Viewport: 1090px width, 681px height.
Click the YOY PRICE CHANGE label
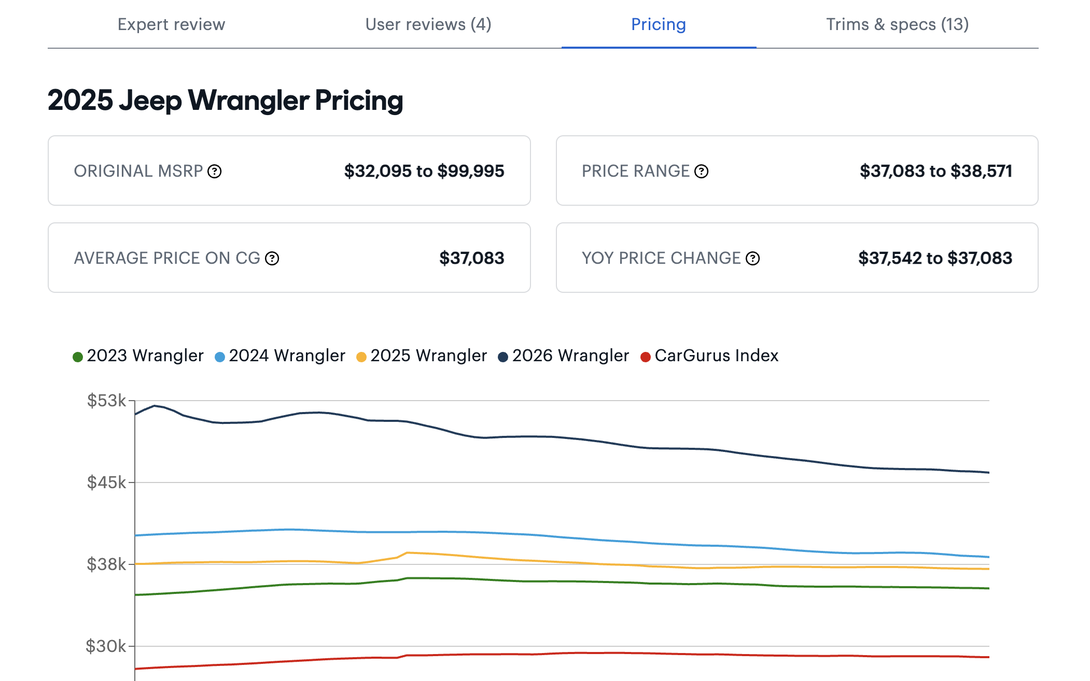[x=661, y=259]
